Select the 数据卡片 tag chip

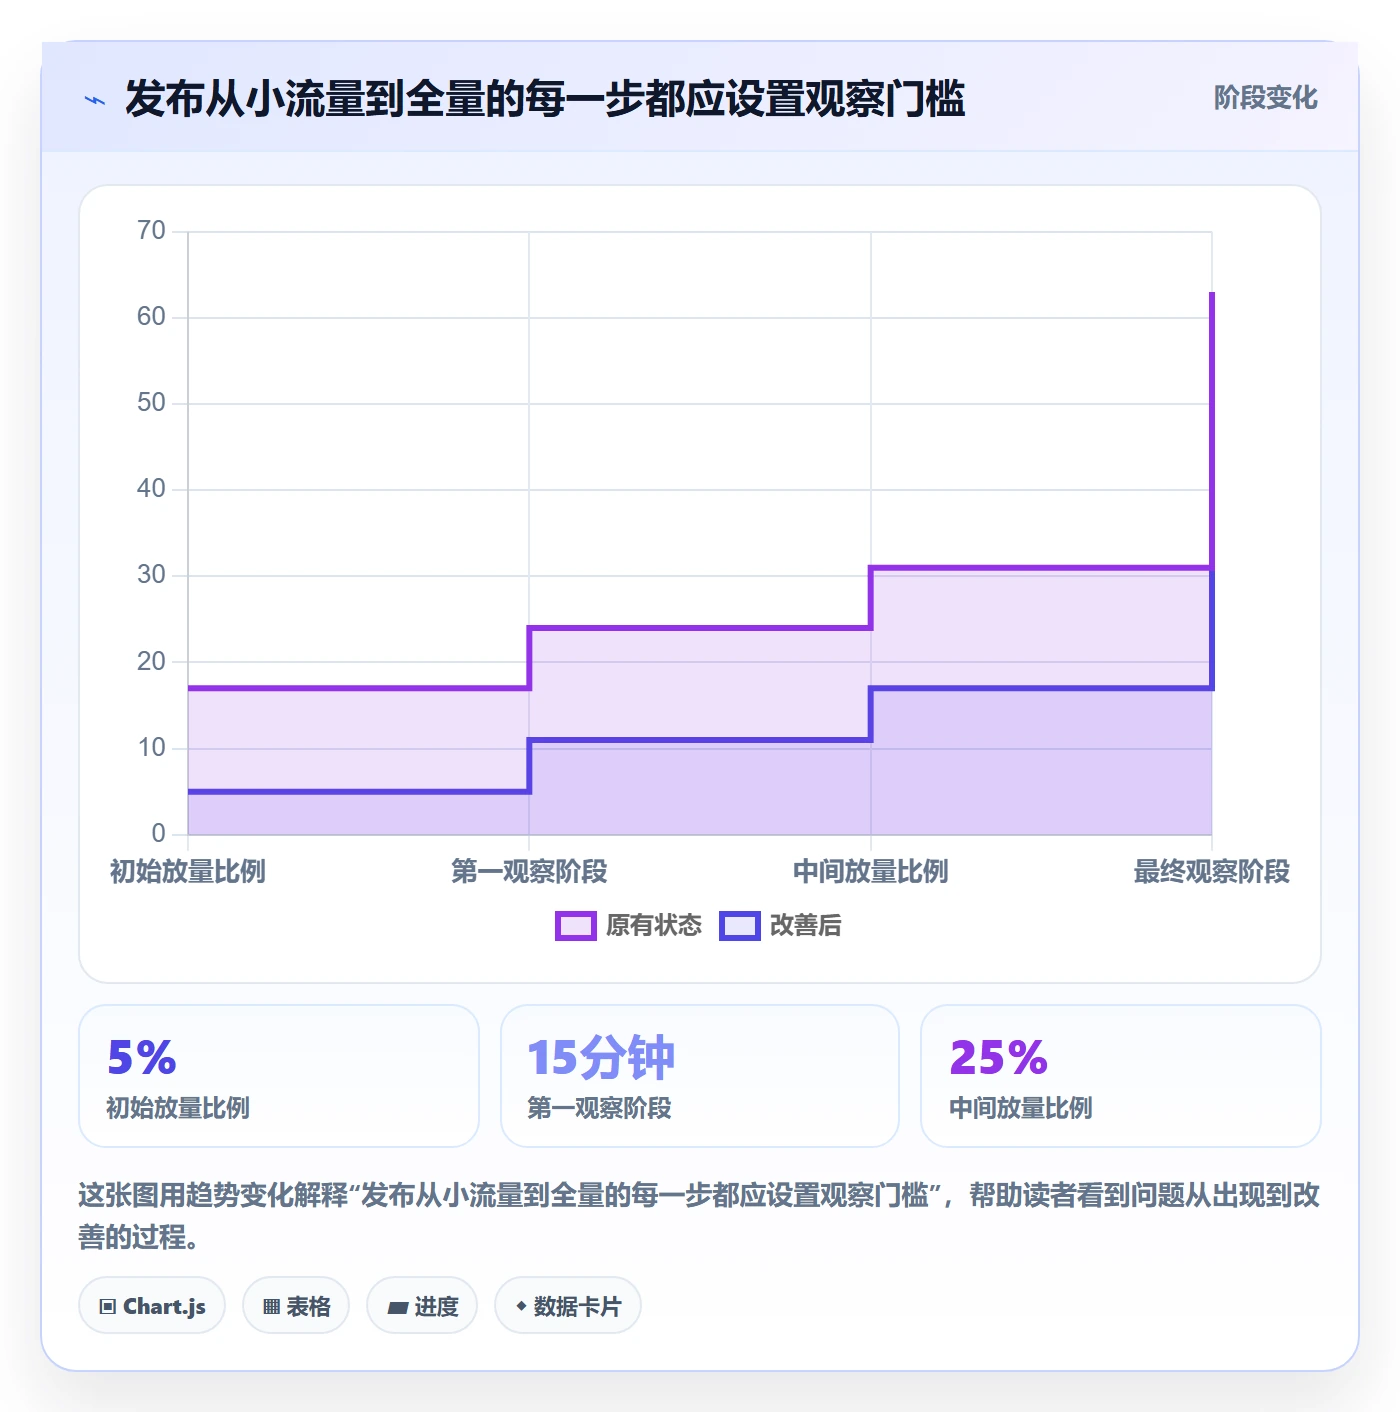coord(568,1306)
